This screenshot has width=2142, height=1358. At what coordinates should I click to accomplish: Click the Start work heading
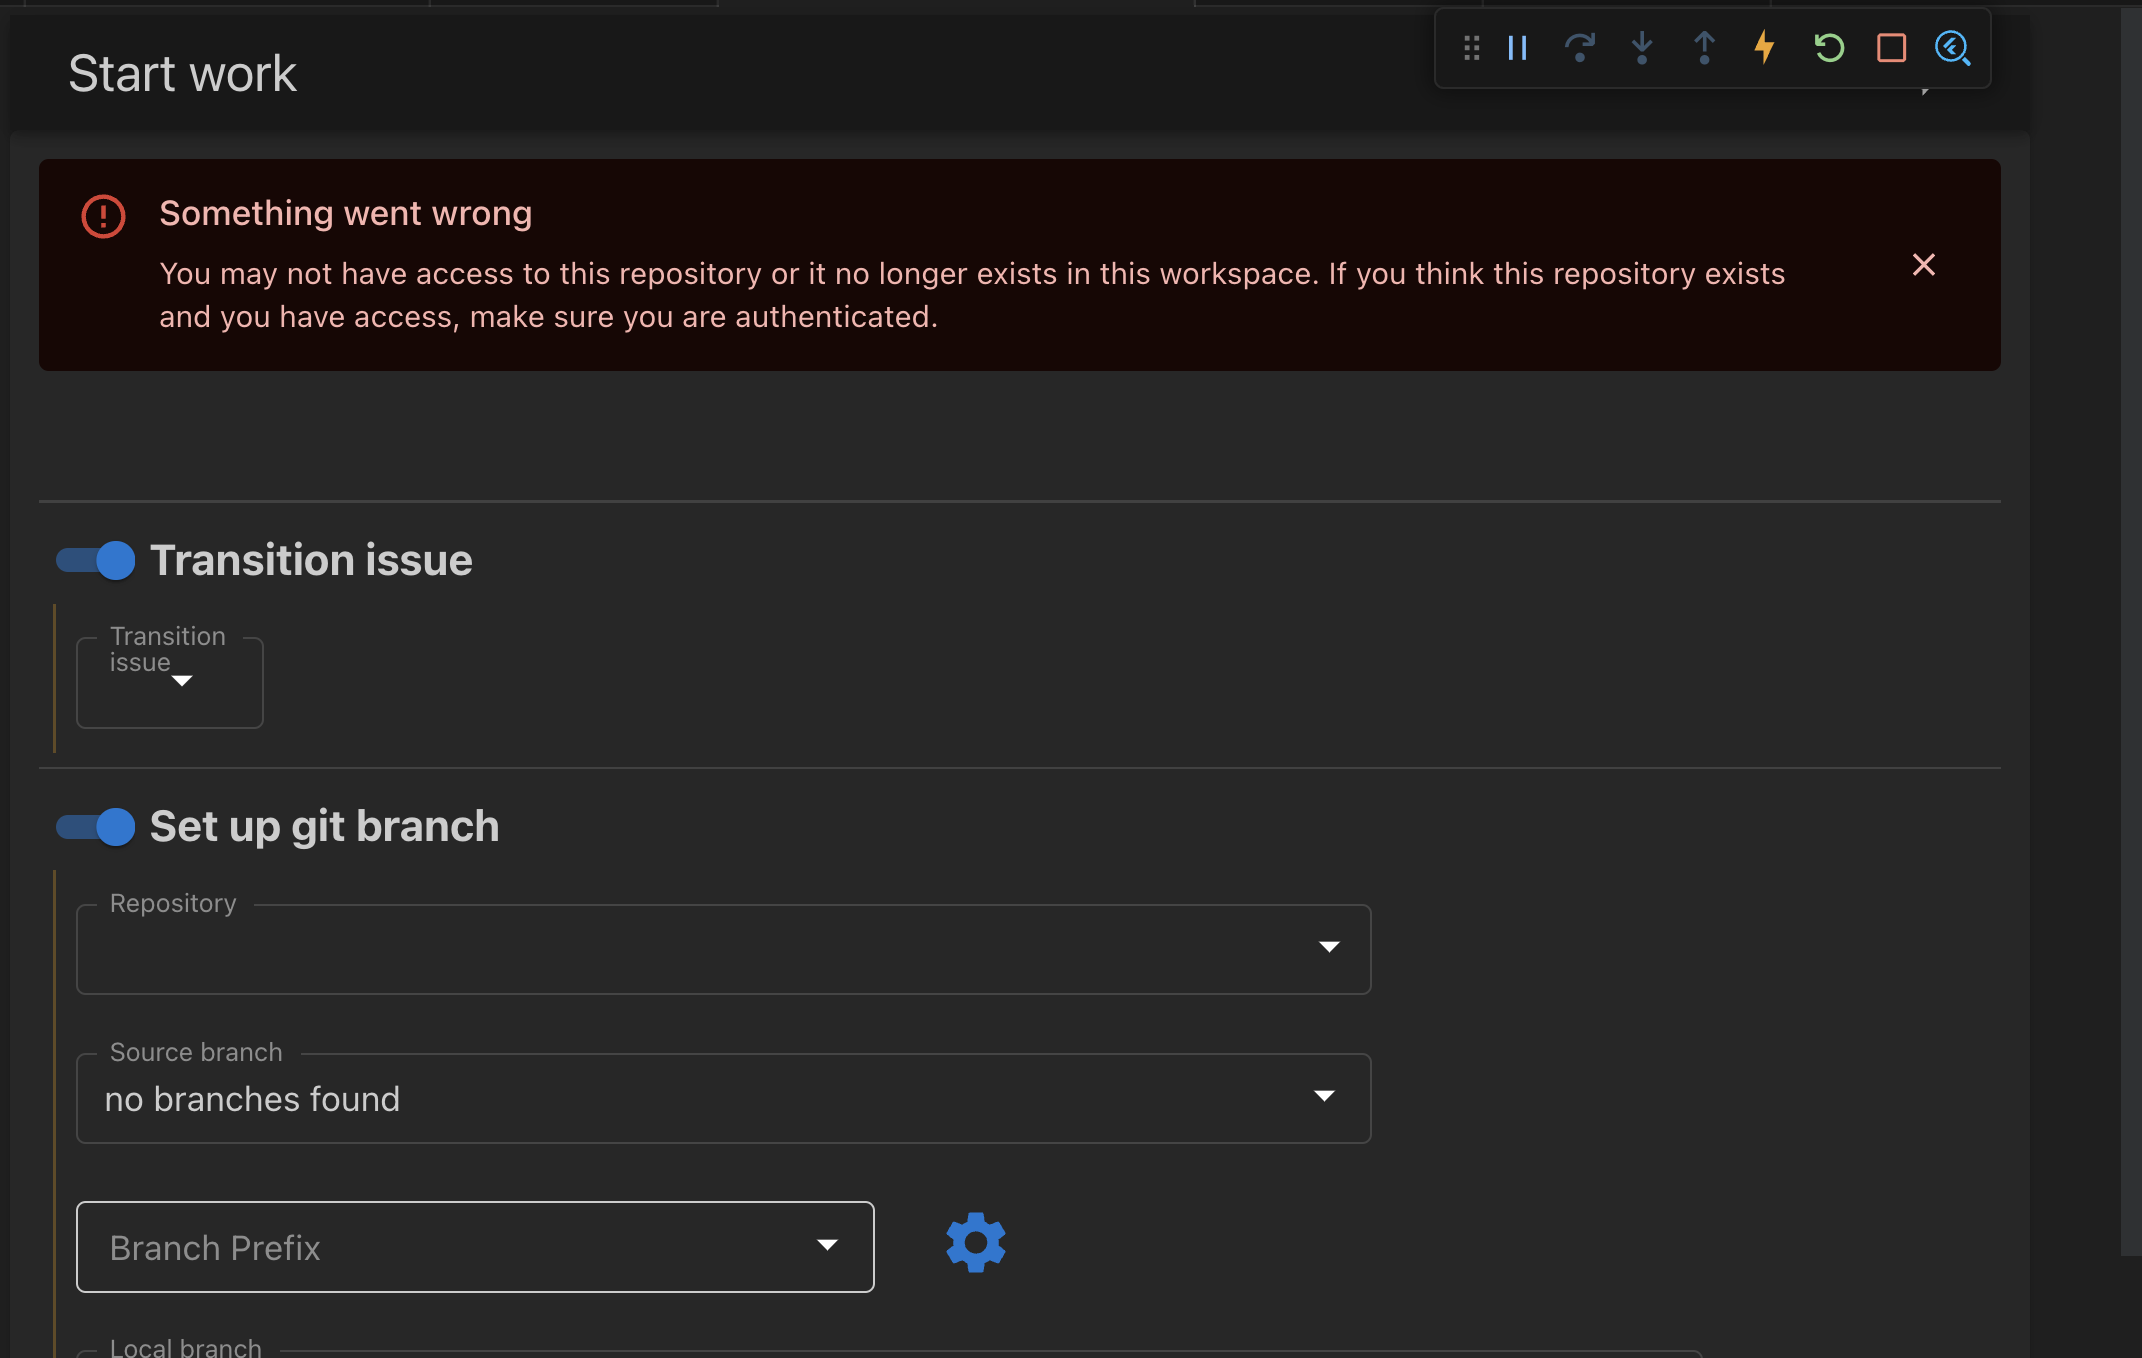(182, 72)
